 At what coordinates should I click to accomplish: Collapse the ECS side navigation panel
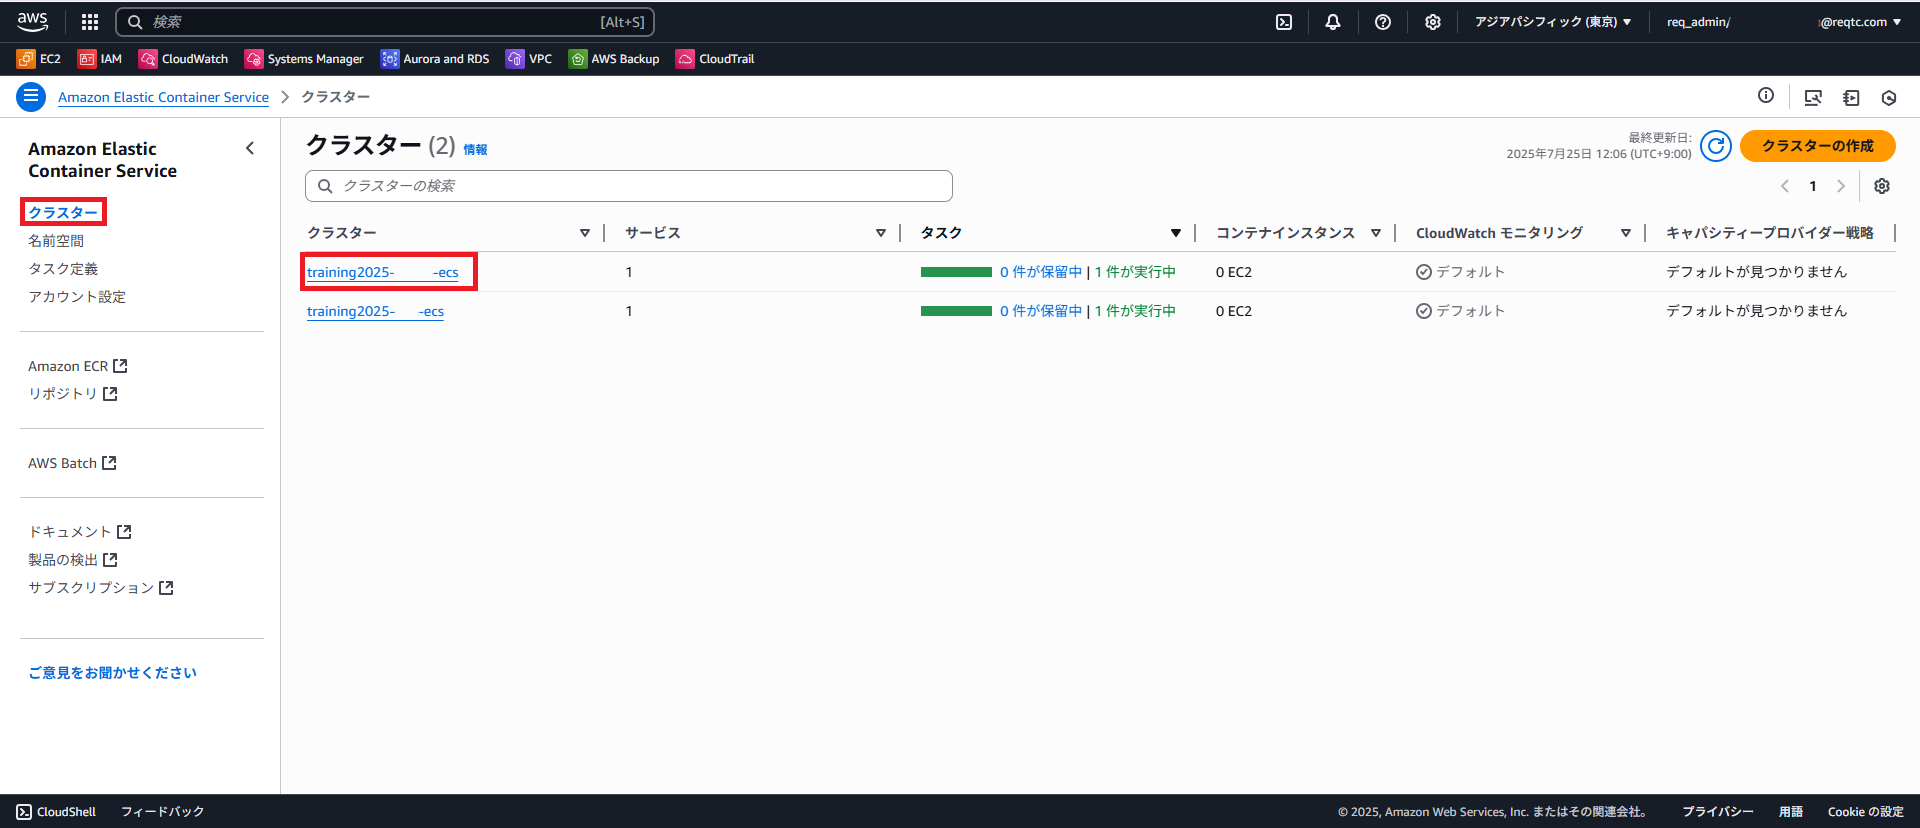click(x=250, y=148)
